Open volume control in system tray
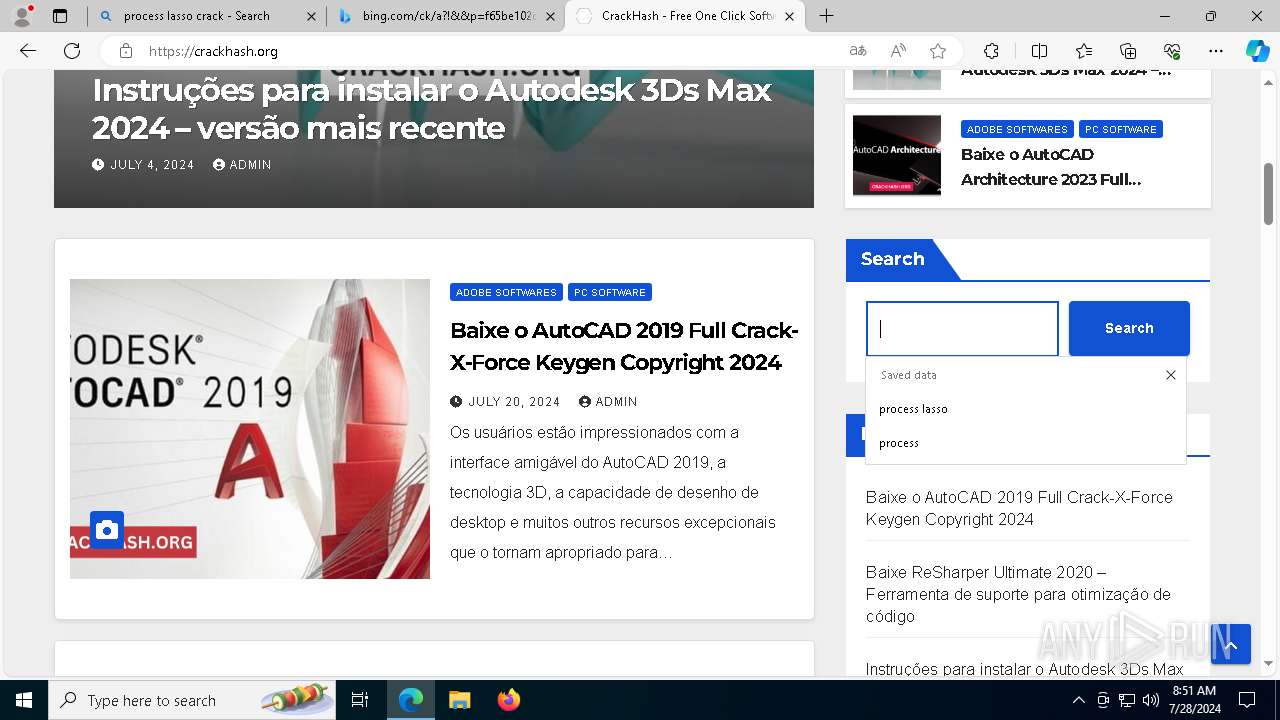1280x720 pixels. point(1151,700)
